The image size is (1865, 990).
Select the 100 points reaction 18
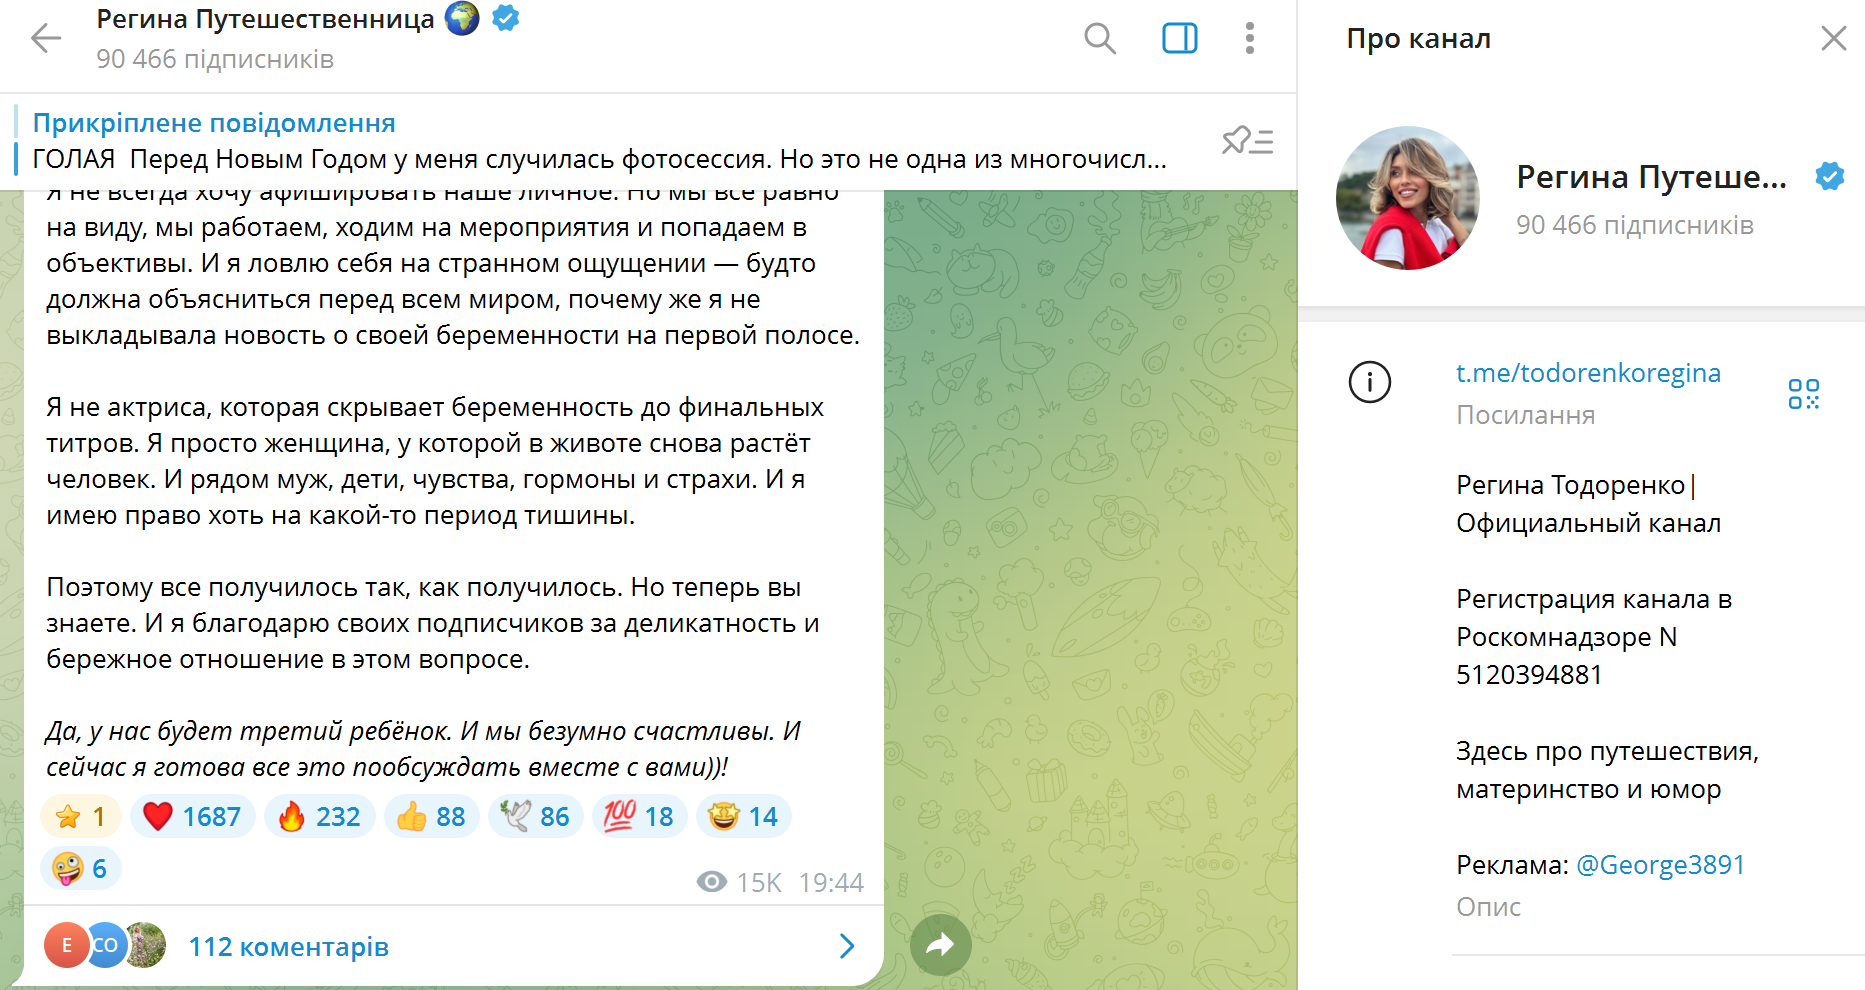[640, 817]
